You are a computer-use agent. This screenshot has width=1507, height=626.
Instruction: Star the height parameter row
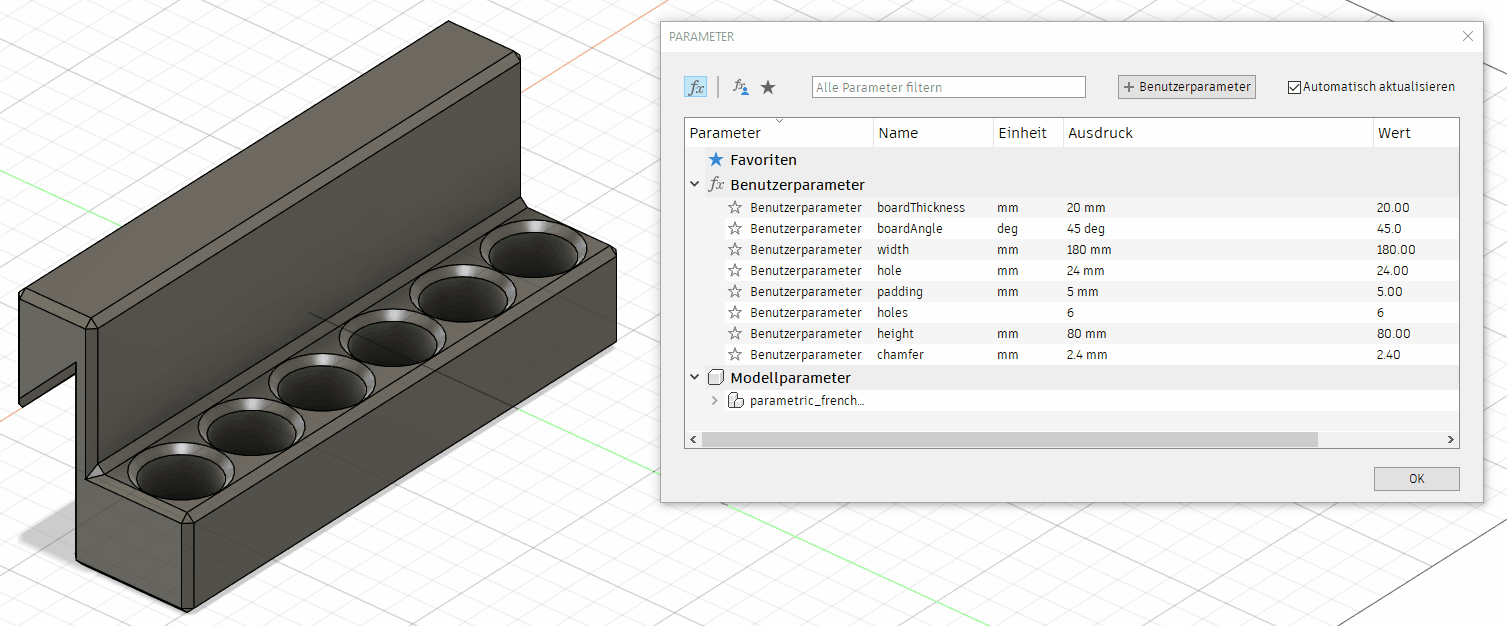tap(735, 334)
